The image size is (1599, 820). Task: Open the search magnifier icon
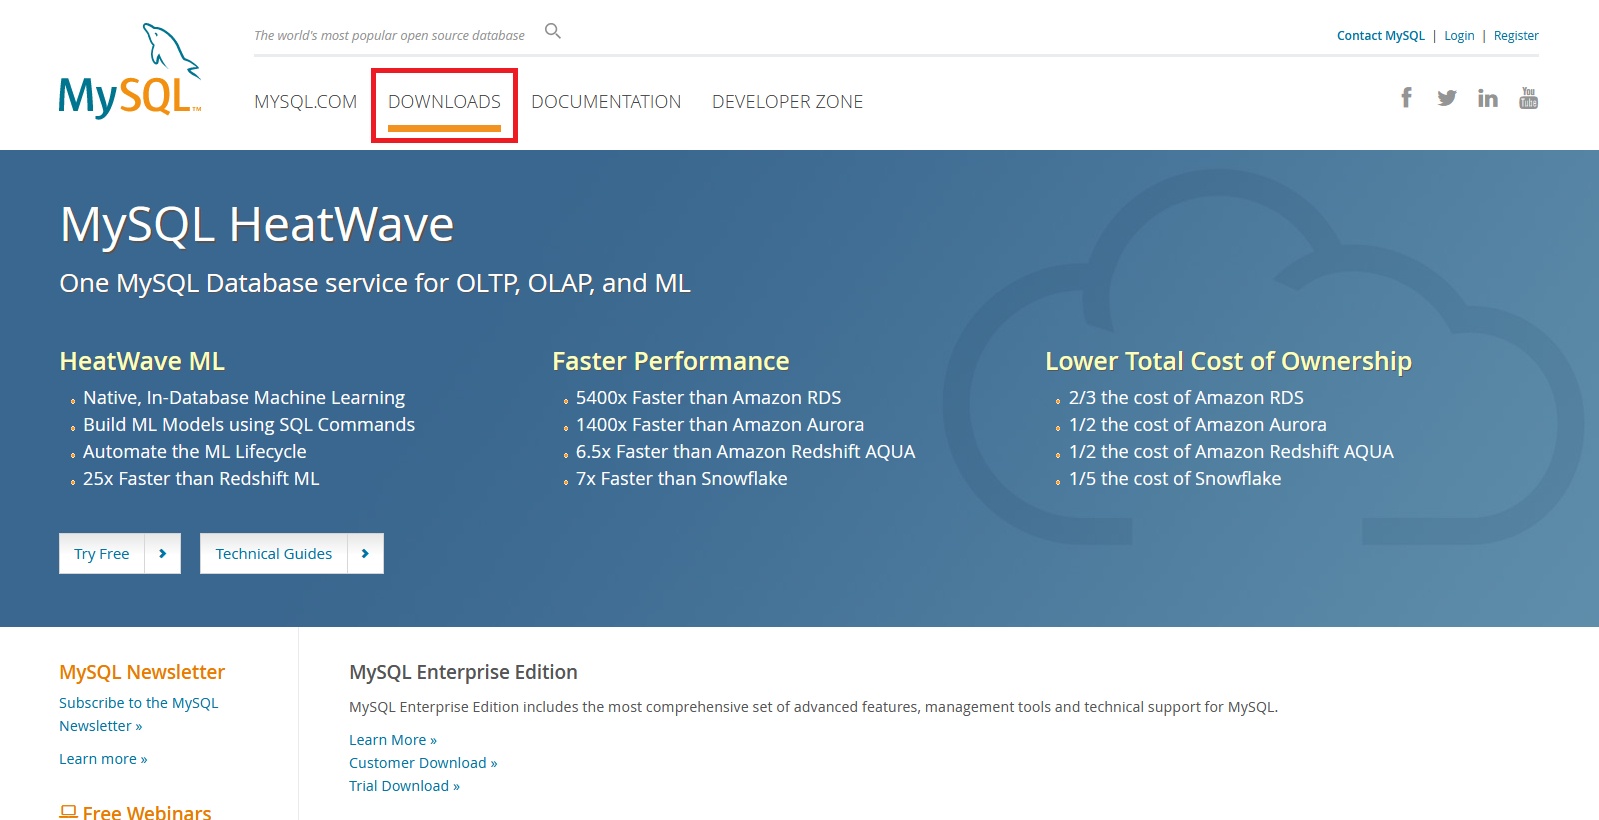553,32
